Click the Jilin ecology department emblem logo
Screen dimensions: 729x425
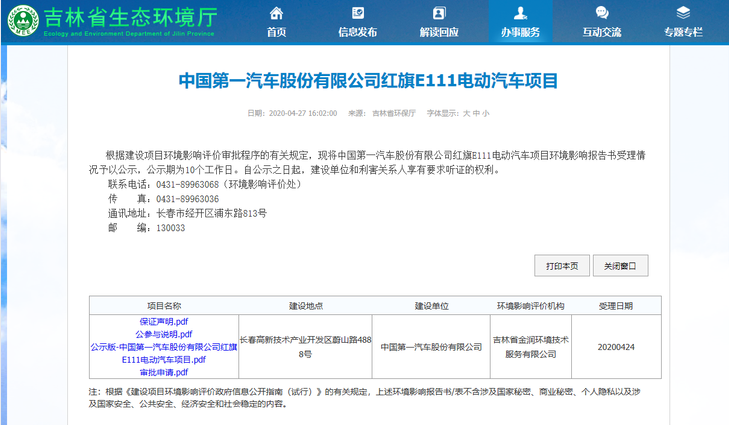click(x=21, y=19)
